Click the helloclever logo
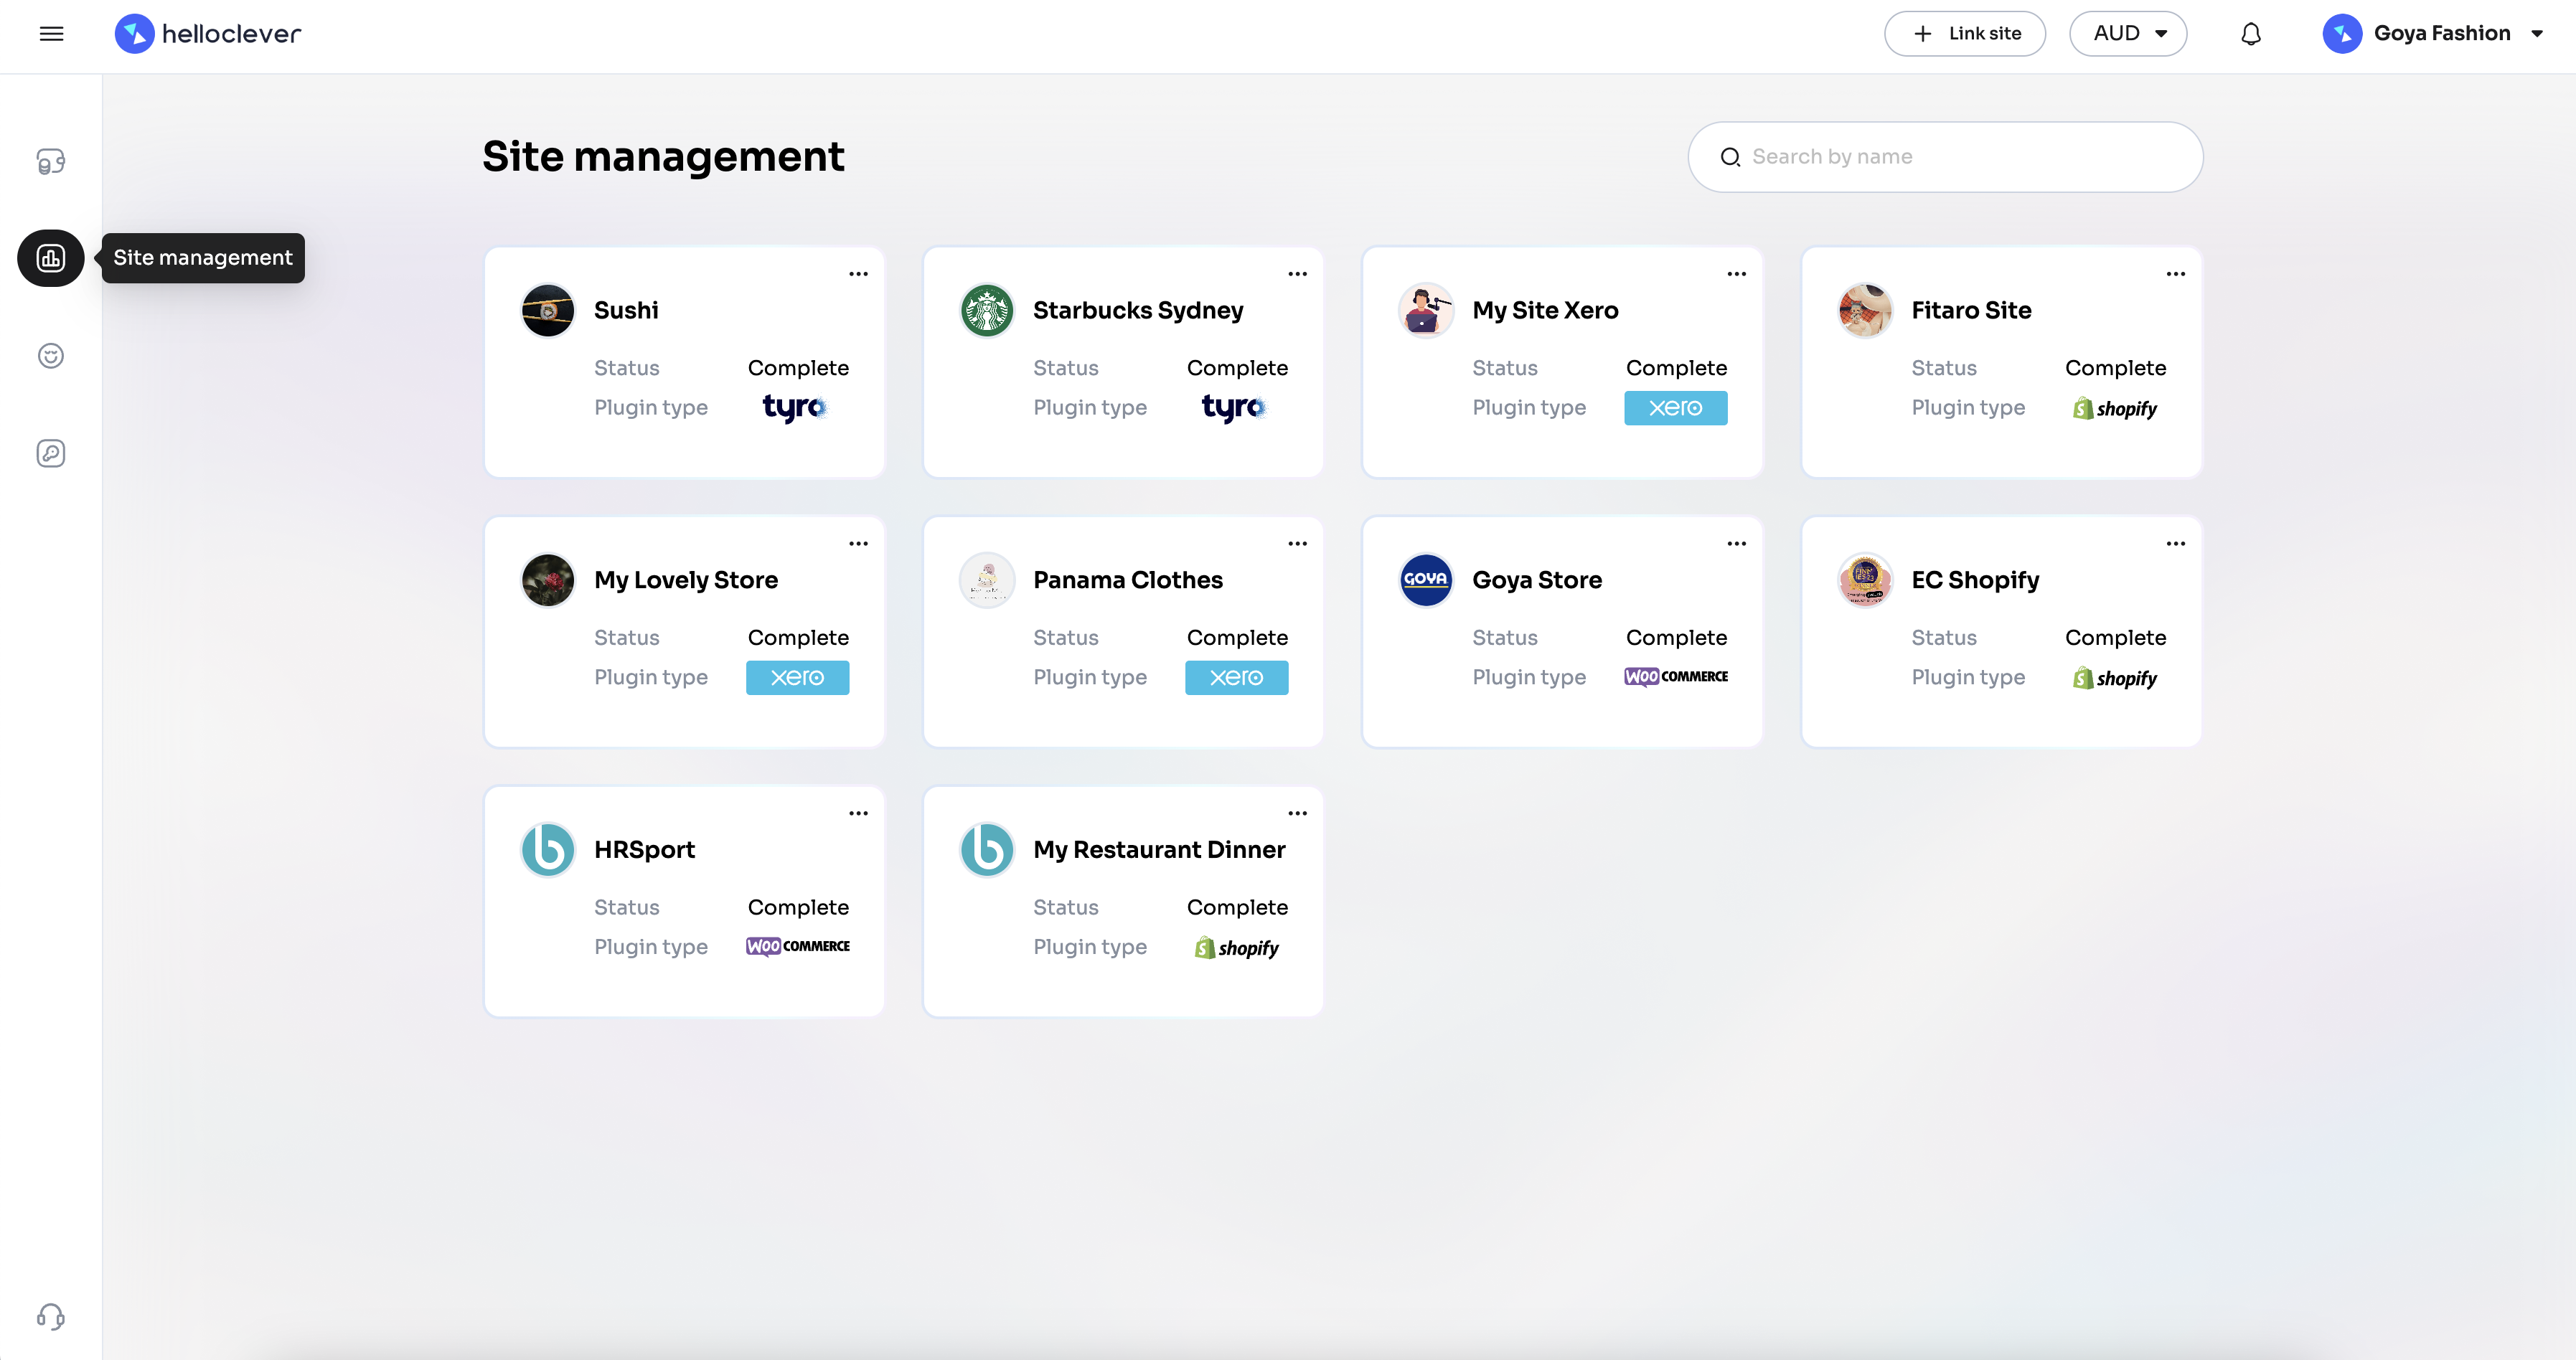 (208, 34)
